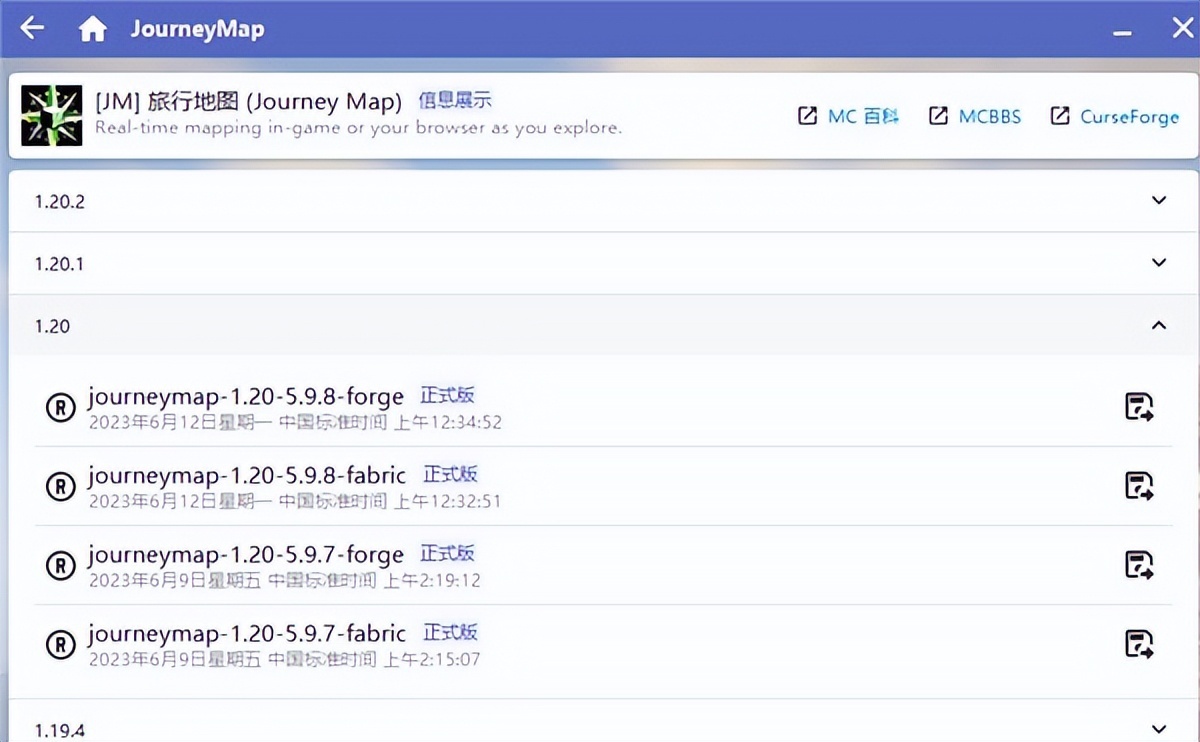Click release badge icon of journeymap-1.20-5.9.7-forge
Screen dimensions: 1200x742
(x=61, y=565)
